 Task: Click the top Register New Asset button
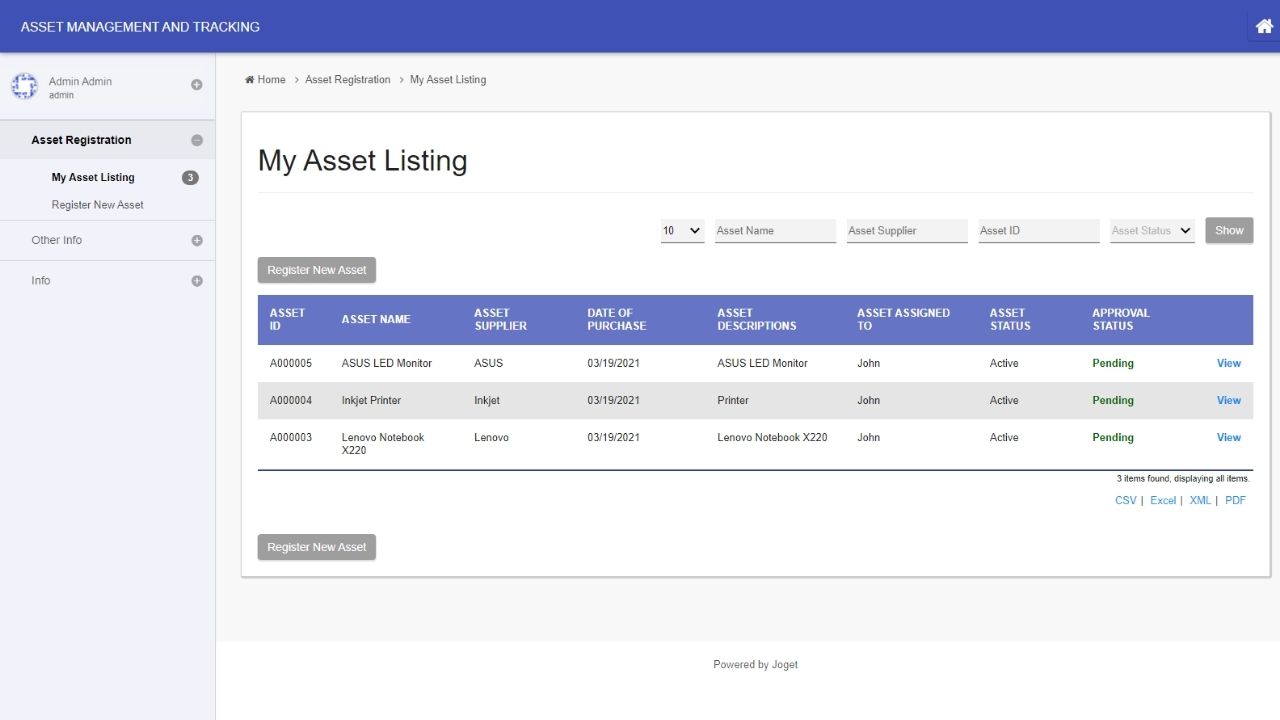coord(317,270)
